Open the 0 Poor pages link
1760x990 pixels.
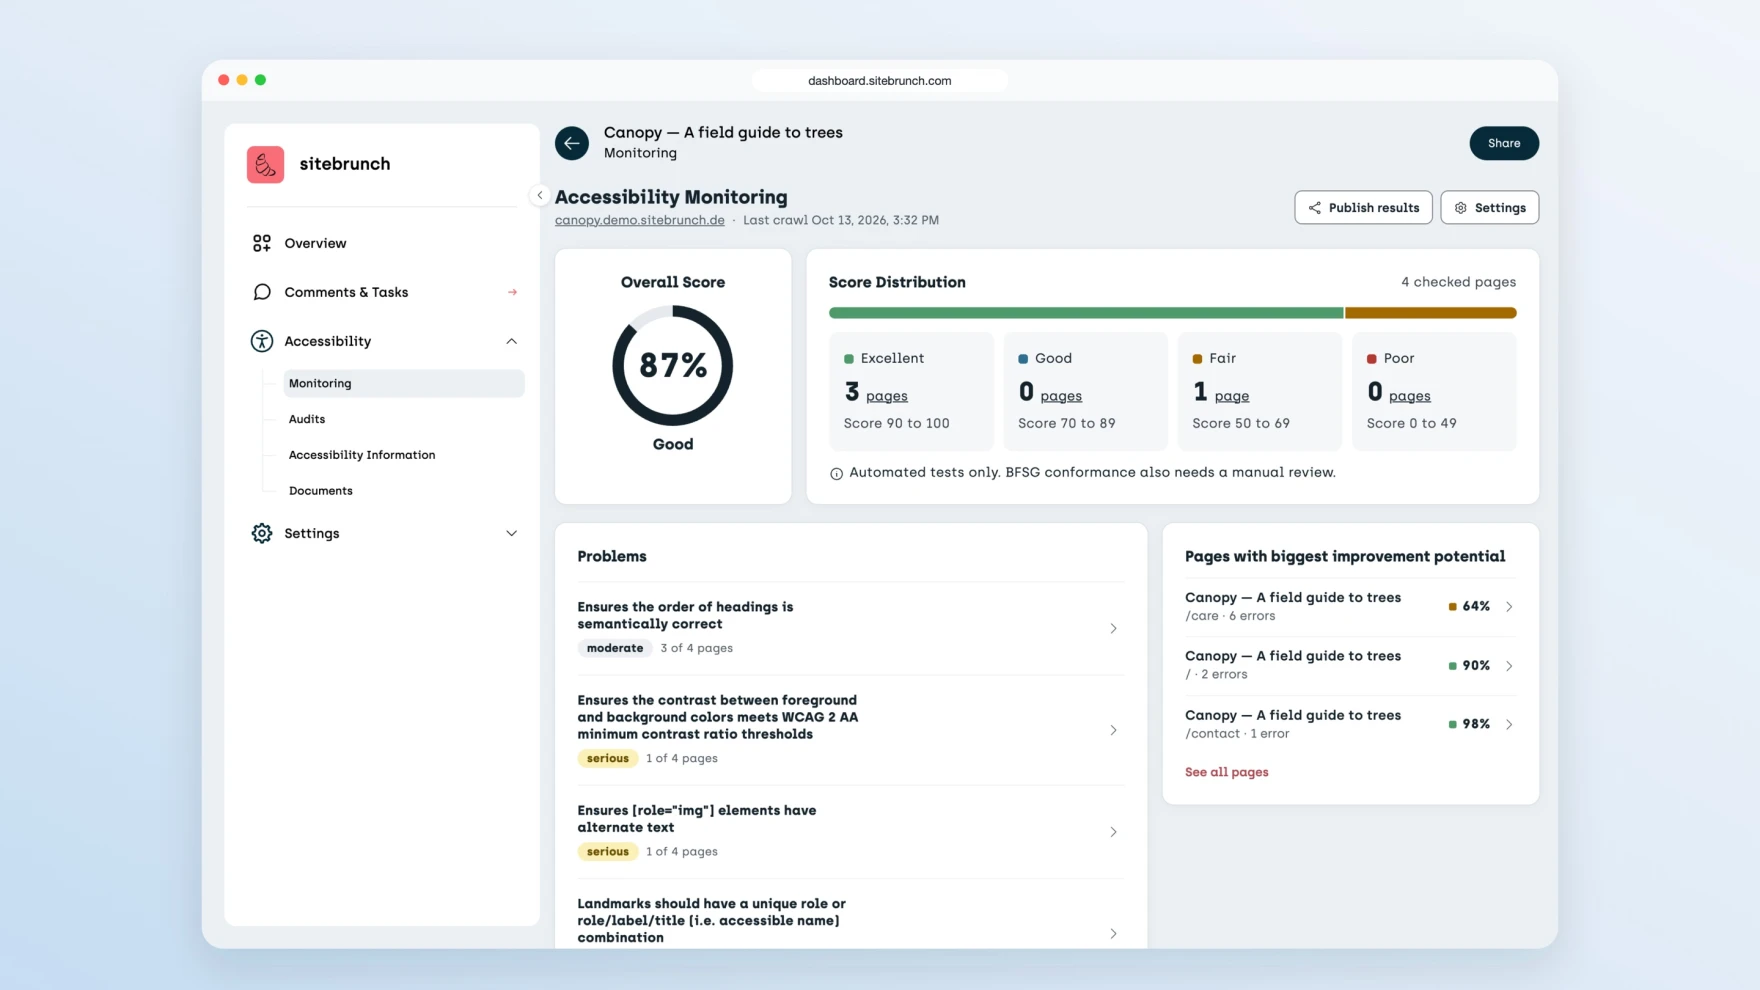coord(1409,397)
